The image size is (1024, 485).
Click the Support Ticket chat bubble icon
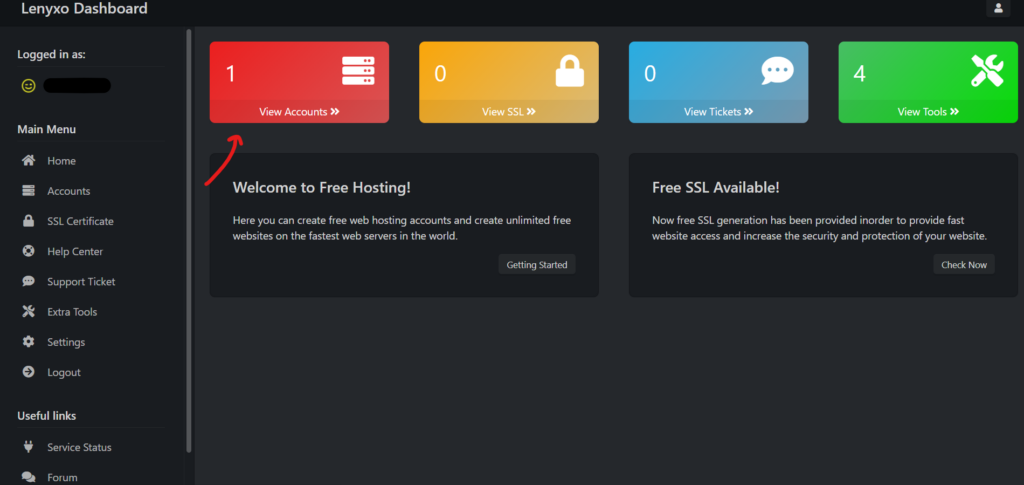click(x=28, y=281)
